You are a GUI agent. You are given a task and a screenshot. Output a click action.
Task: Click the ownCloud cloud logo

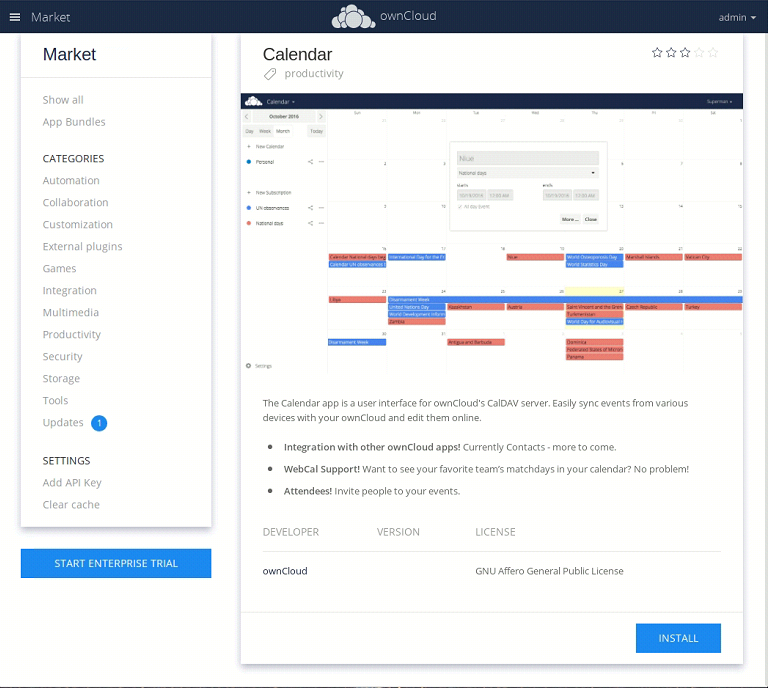[353, 17]
